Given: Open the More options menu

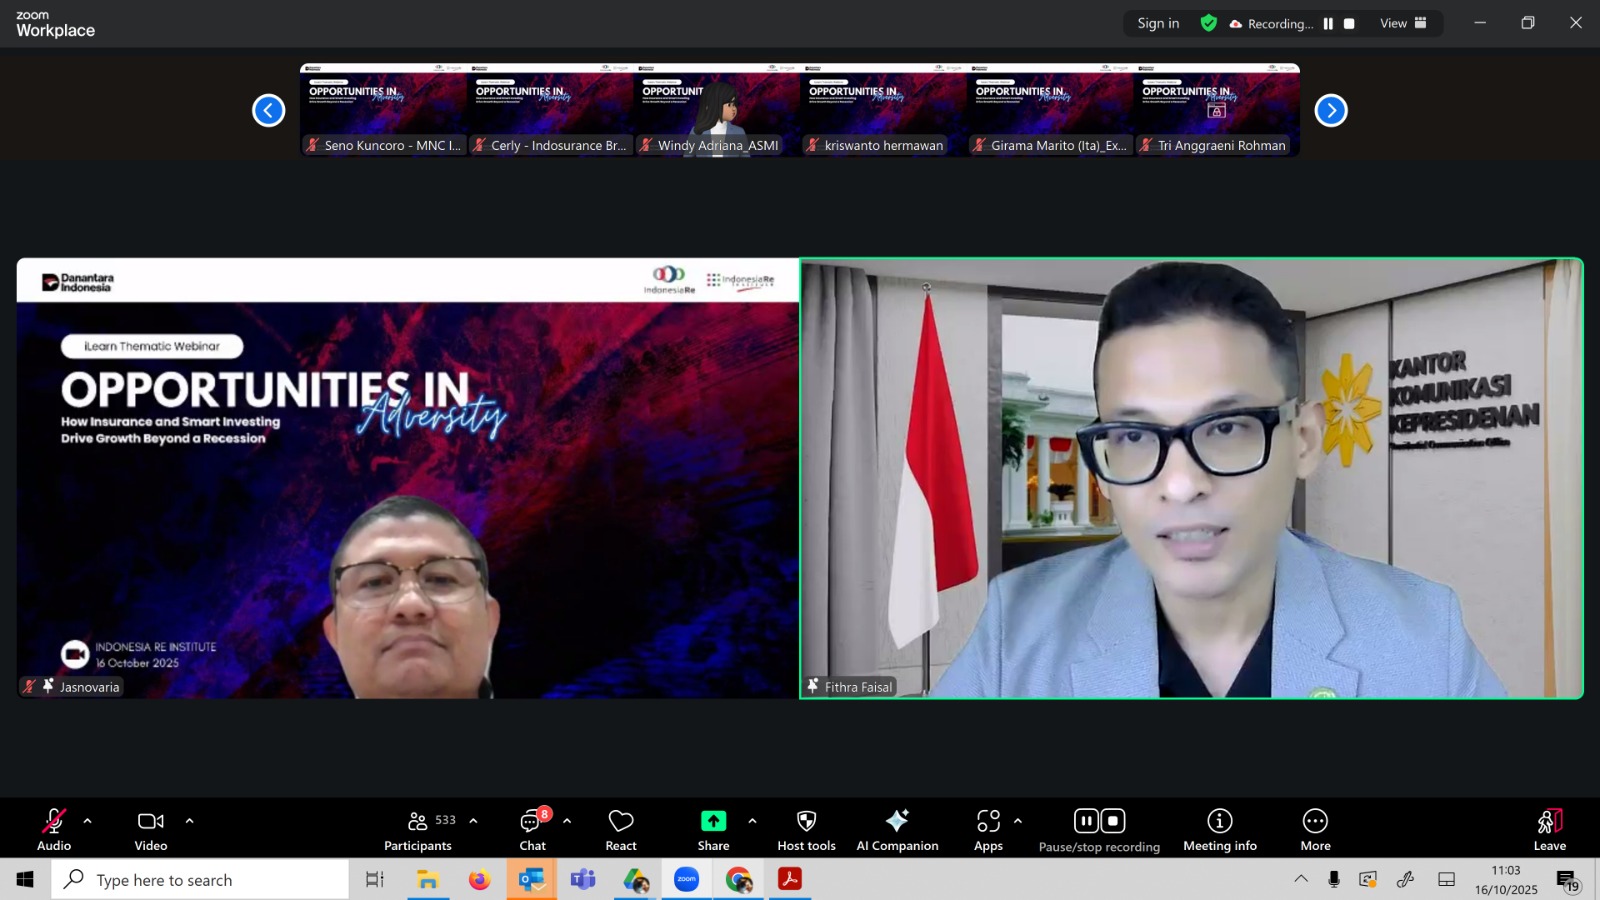Looking at the screenshot, I should coord(1315,829).
